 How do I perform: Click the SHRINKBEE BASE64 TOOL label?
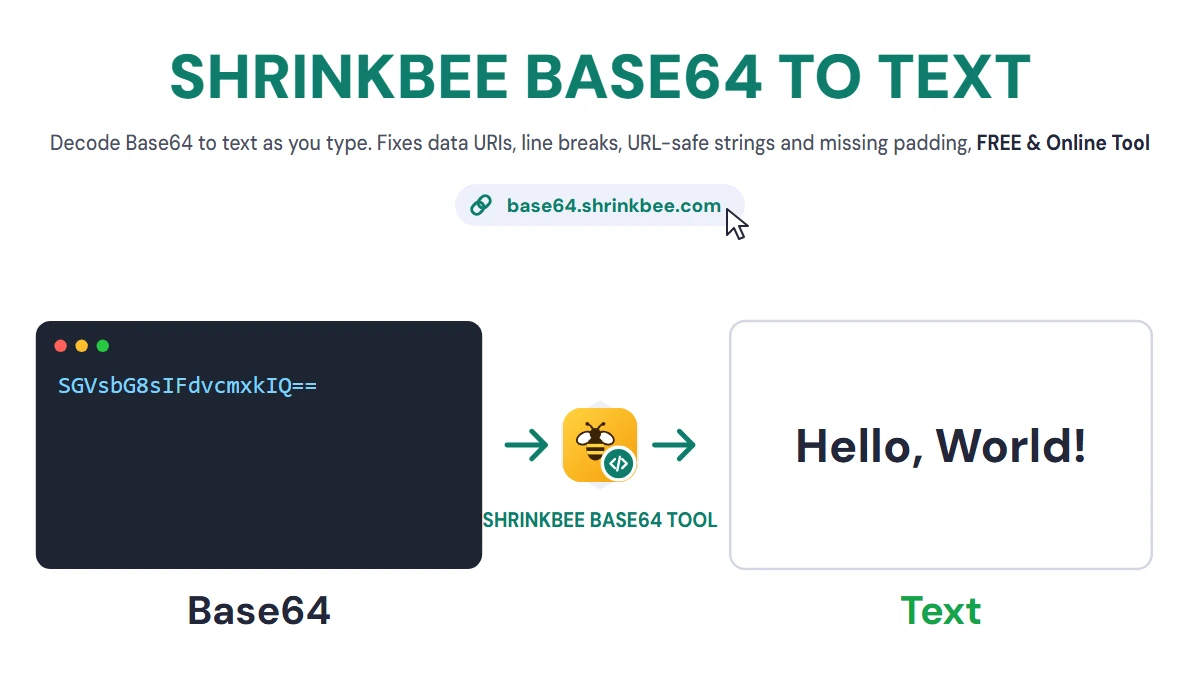tap(599, 520)
